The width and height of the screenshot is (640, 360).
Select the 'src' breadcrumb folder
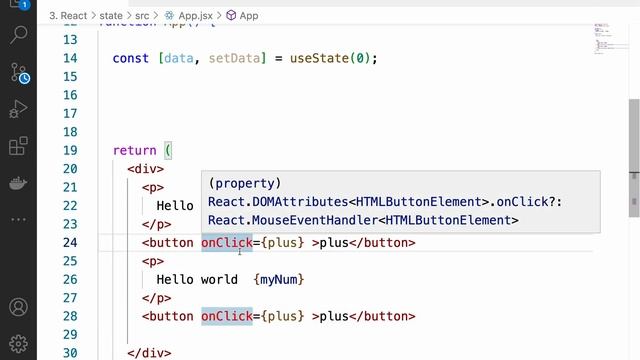pyautogui.click(x=142, y=16)
